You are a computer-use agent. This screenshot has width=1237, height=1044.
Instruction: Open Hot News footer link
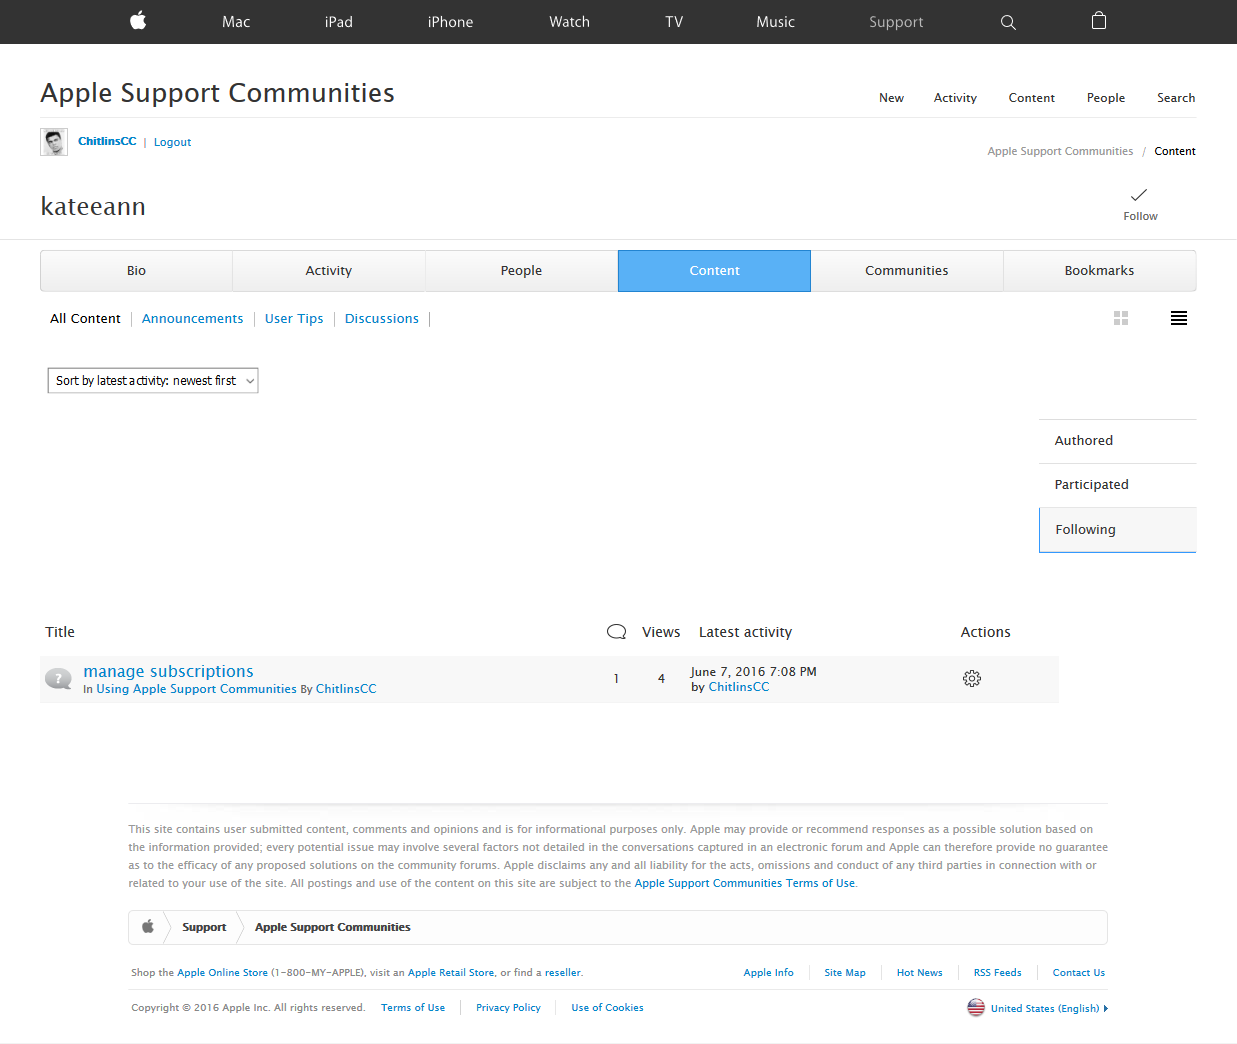coord(920,973)
